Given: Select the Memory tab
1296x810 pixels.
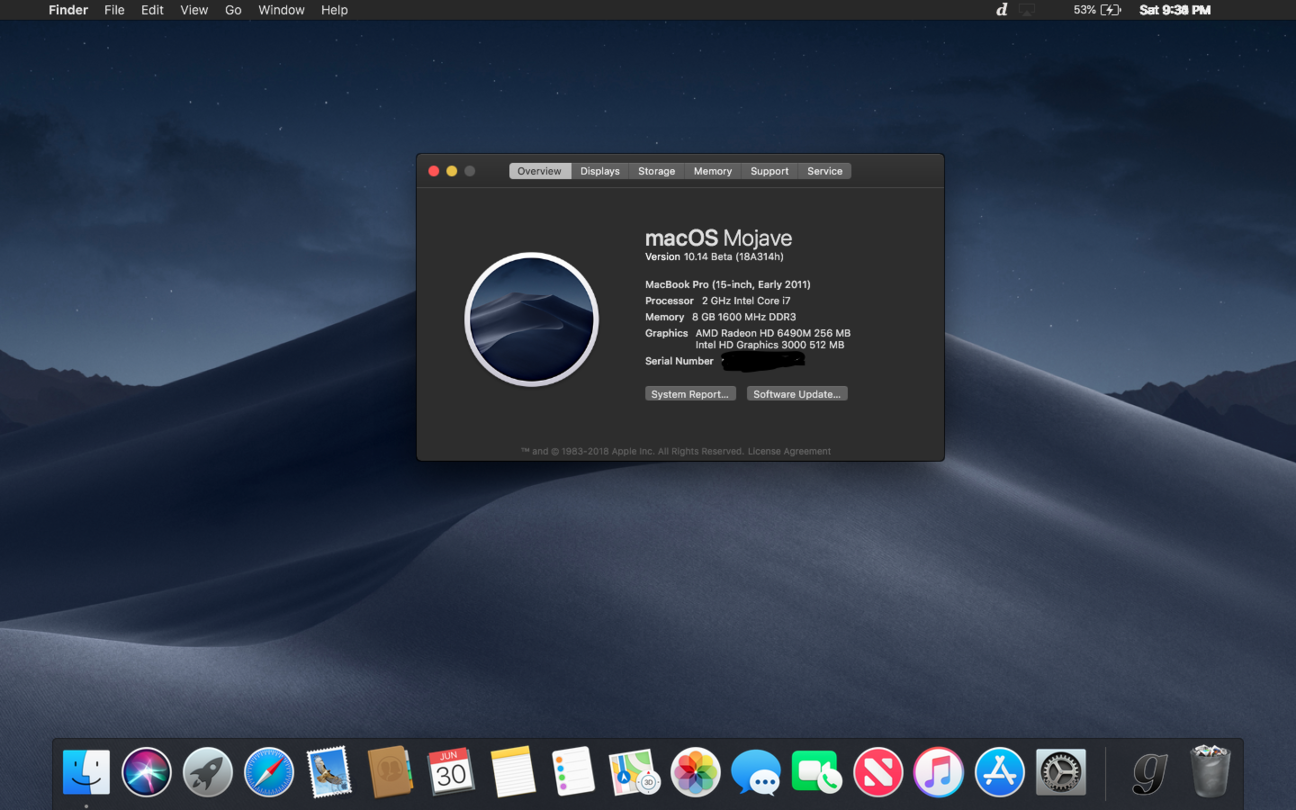Looking at the screenshot, I should [x=713, y=171].
